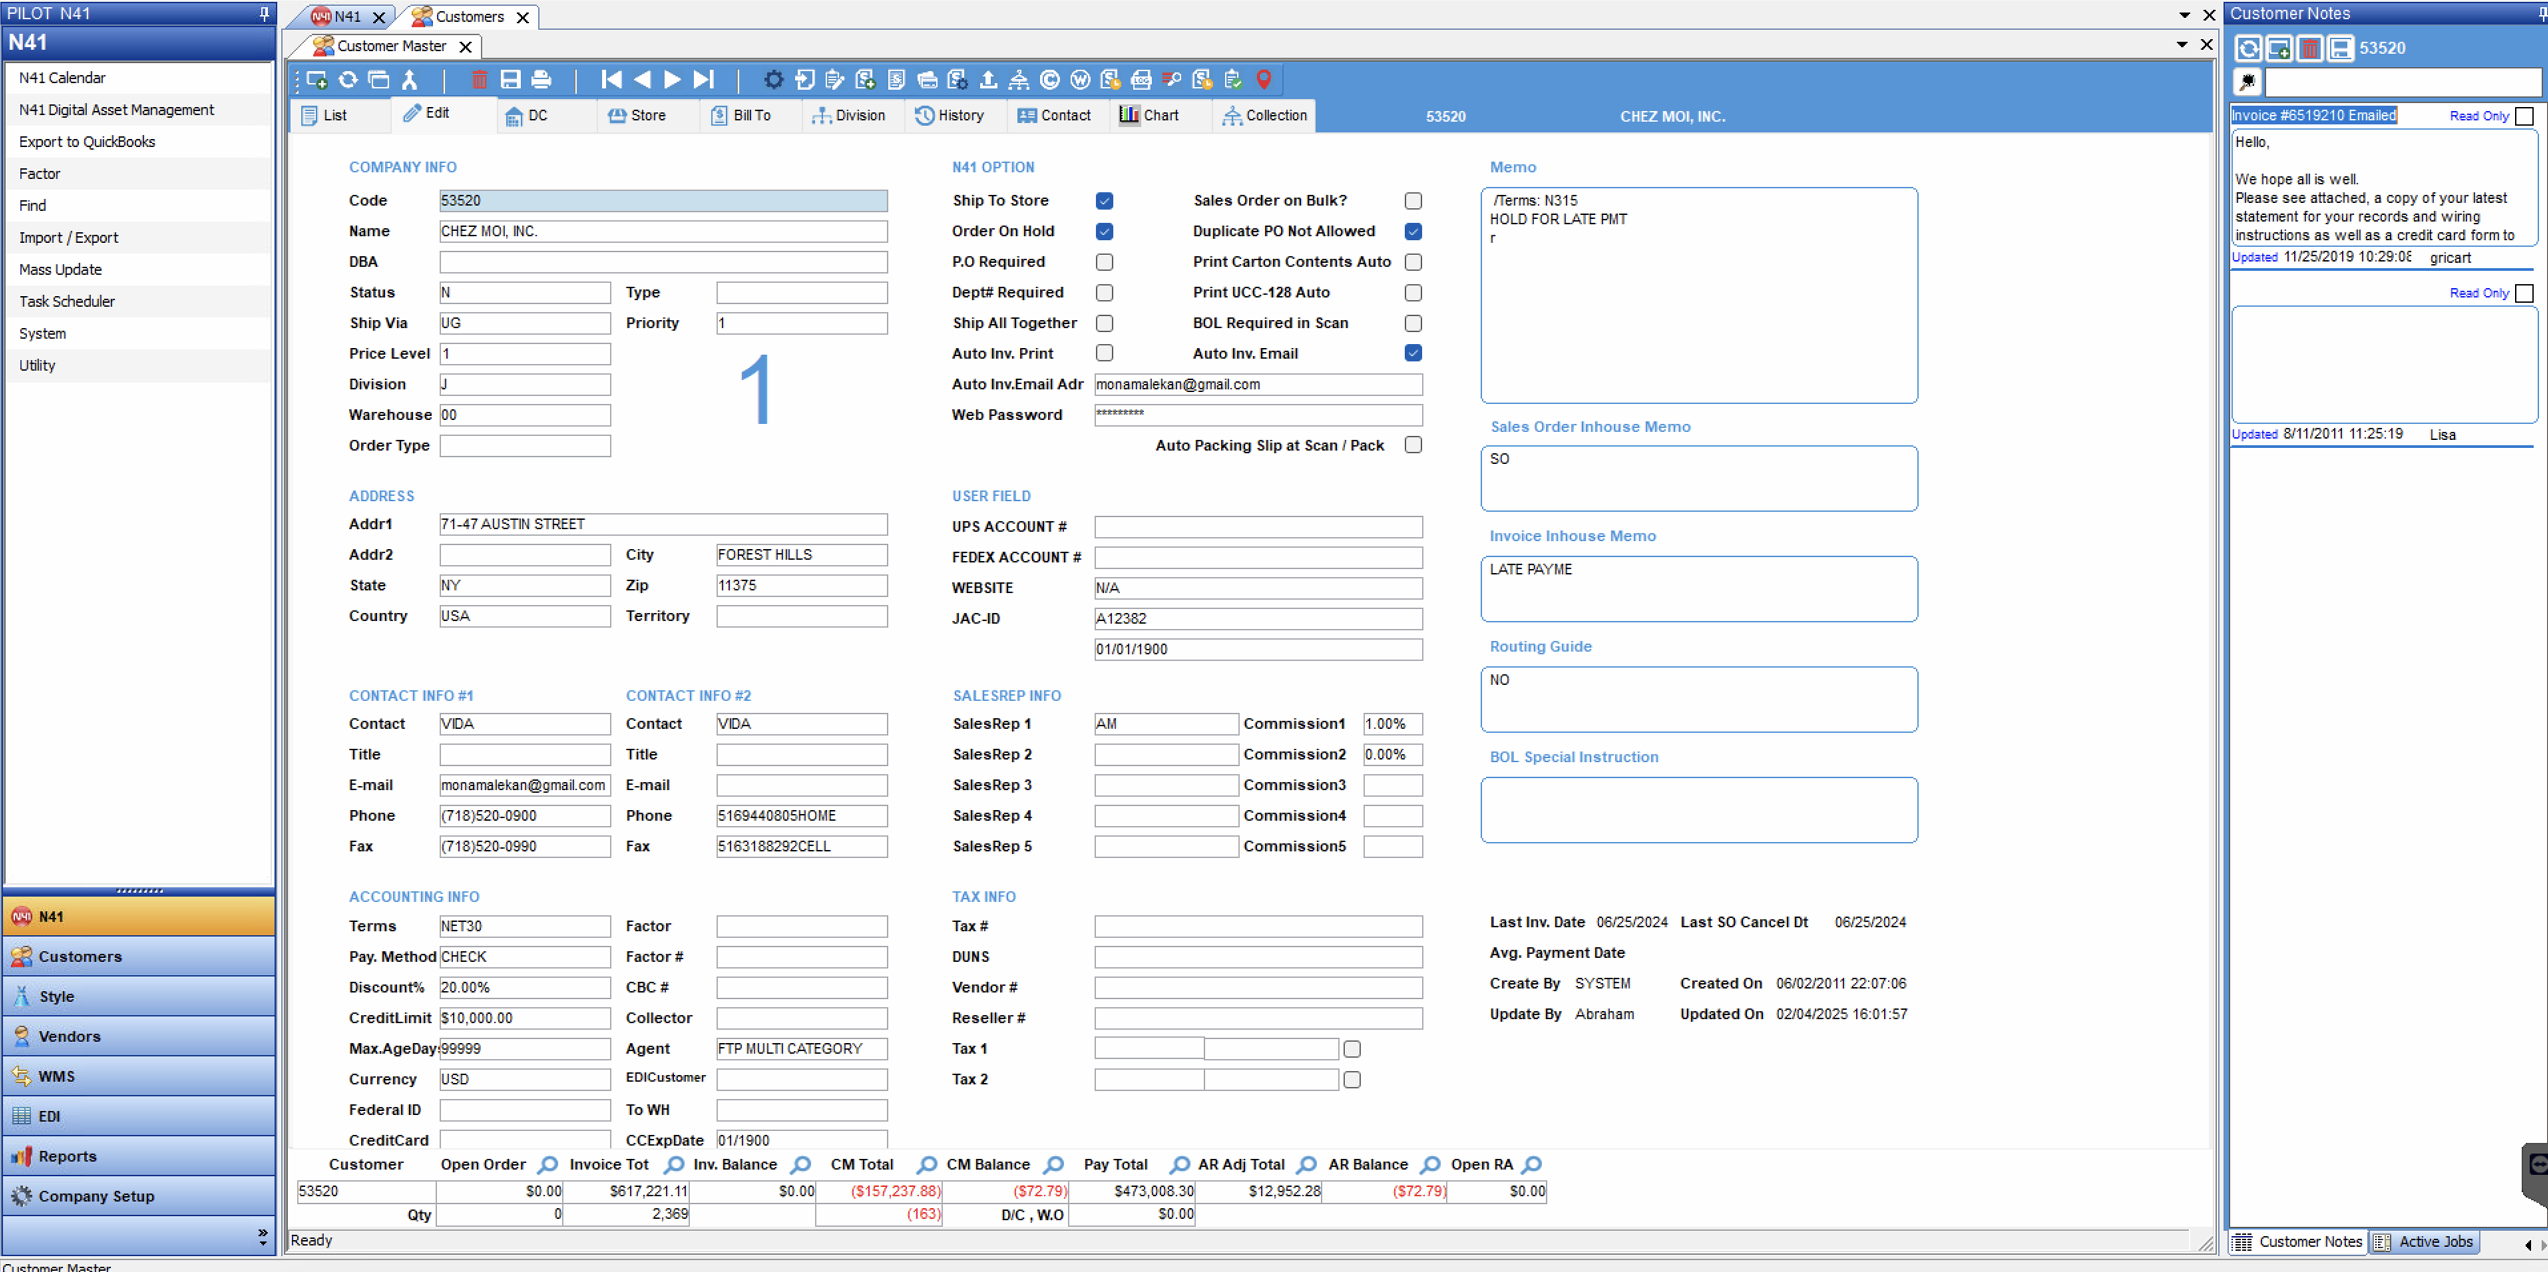This screenshot has height=1272, width=2548.
Task: Open the Collection tab
Action: (1264, 116)
